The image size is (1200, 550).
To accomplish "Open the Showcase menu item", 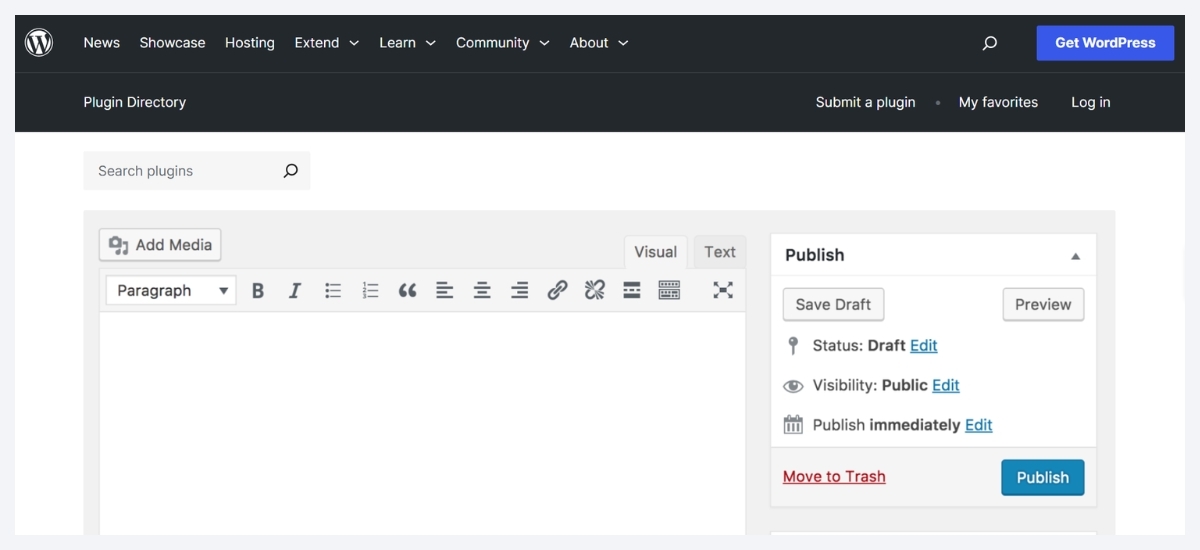I will 172,43.
